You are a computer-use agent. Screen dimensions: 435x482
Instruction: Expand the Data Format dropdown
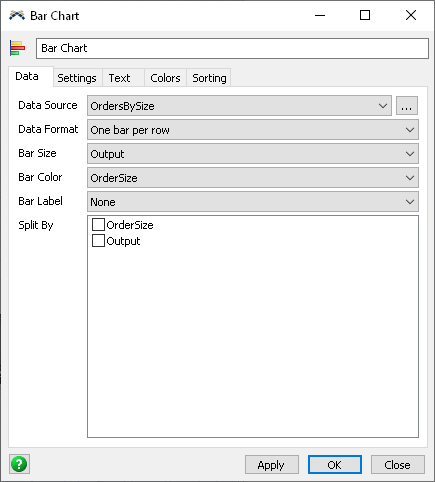pyautogui.click(x=253, y=130)
